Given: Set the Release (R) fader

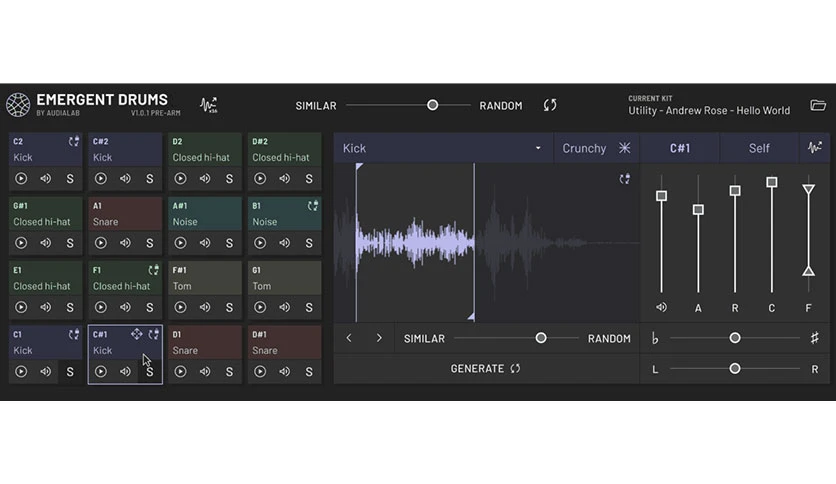Looking at the screenshot, I should coord(735,190).
